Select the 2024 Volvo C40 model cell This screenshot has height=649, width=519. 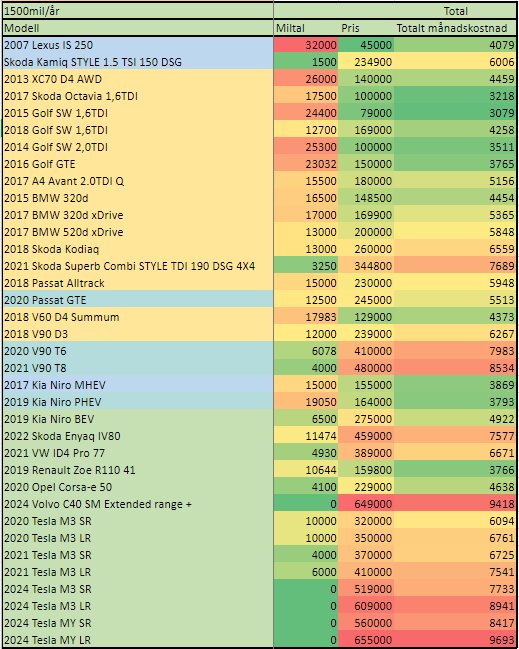(x=138, y=504)
